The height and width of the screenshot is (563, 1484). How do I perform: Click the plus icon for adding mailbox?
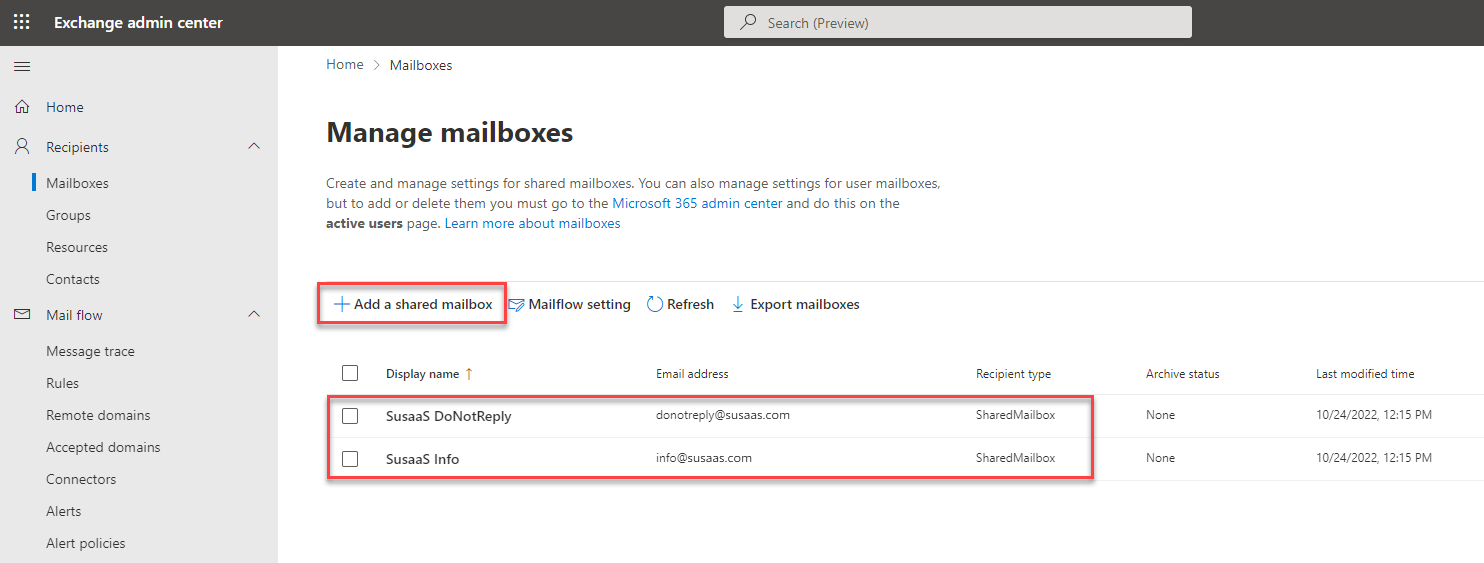[x=341, y=304]
